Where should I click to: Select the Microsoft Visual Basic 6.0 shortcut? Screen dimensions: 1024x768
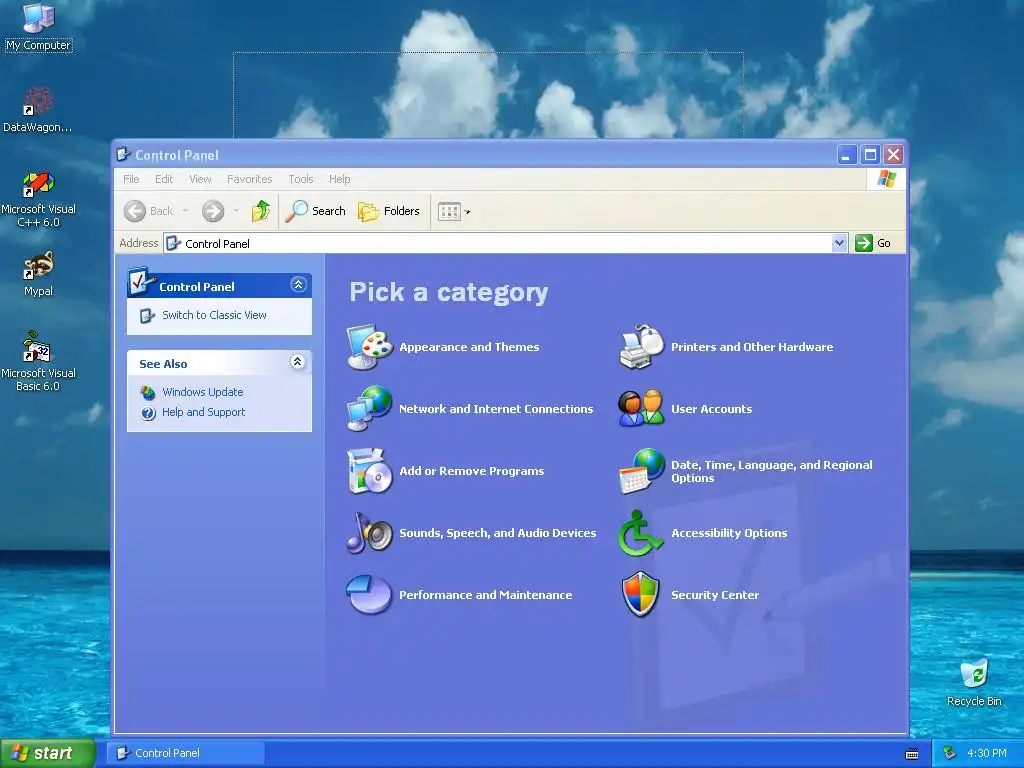click(x=39, y=362)
